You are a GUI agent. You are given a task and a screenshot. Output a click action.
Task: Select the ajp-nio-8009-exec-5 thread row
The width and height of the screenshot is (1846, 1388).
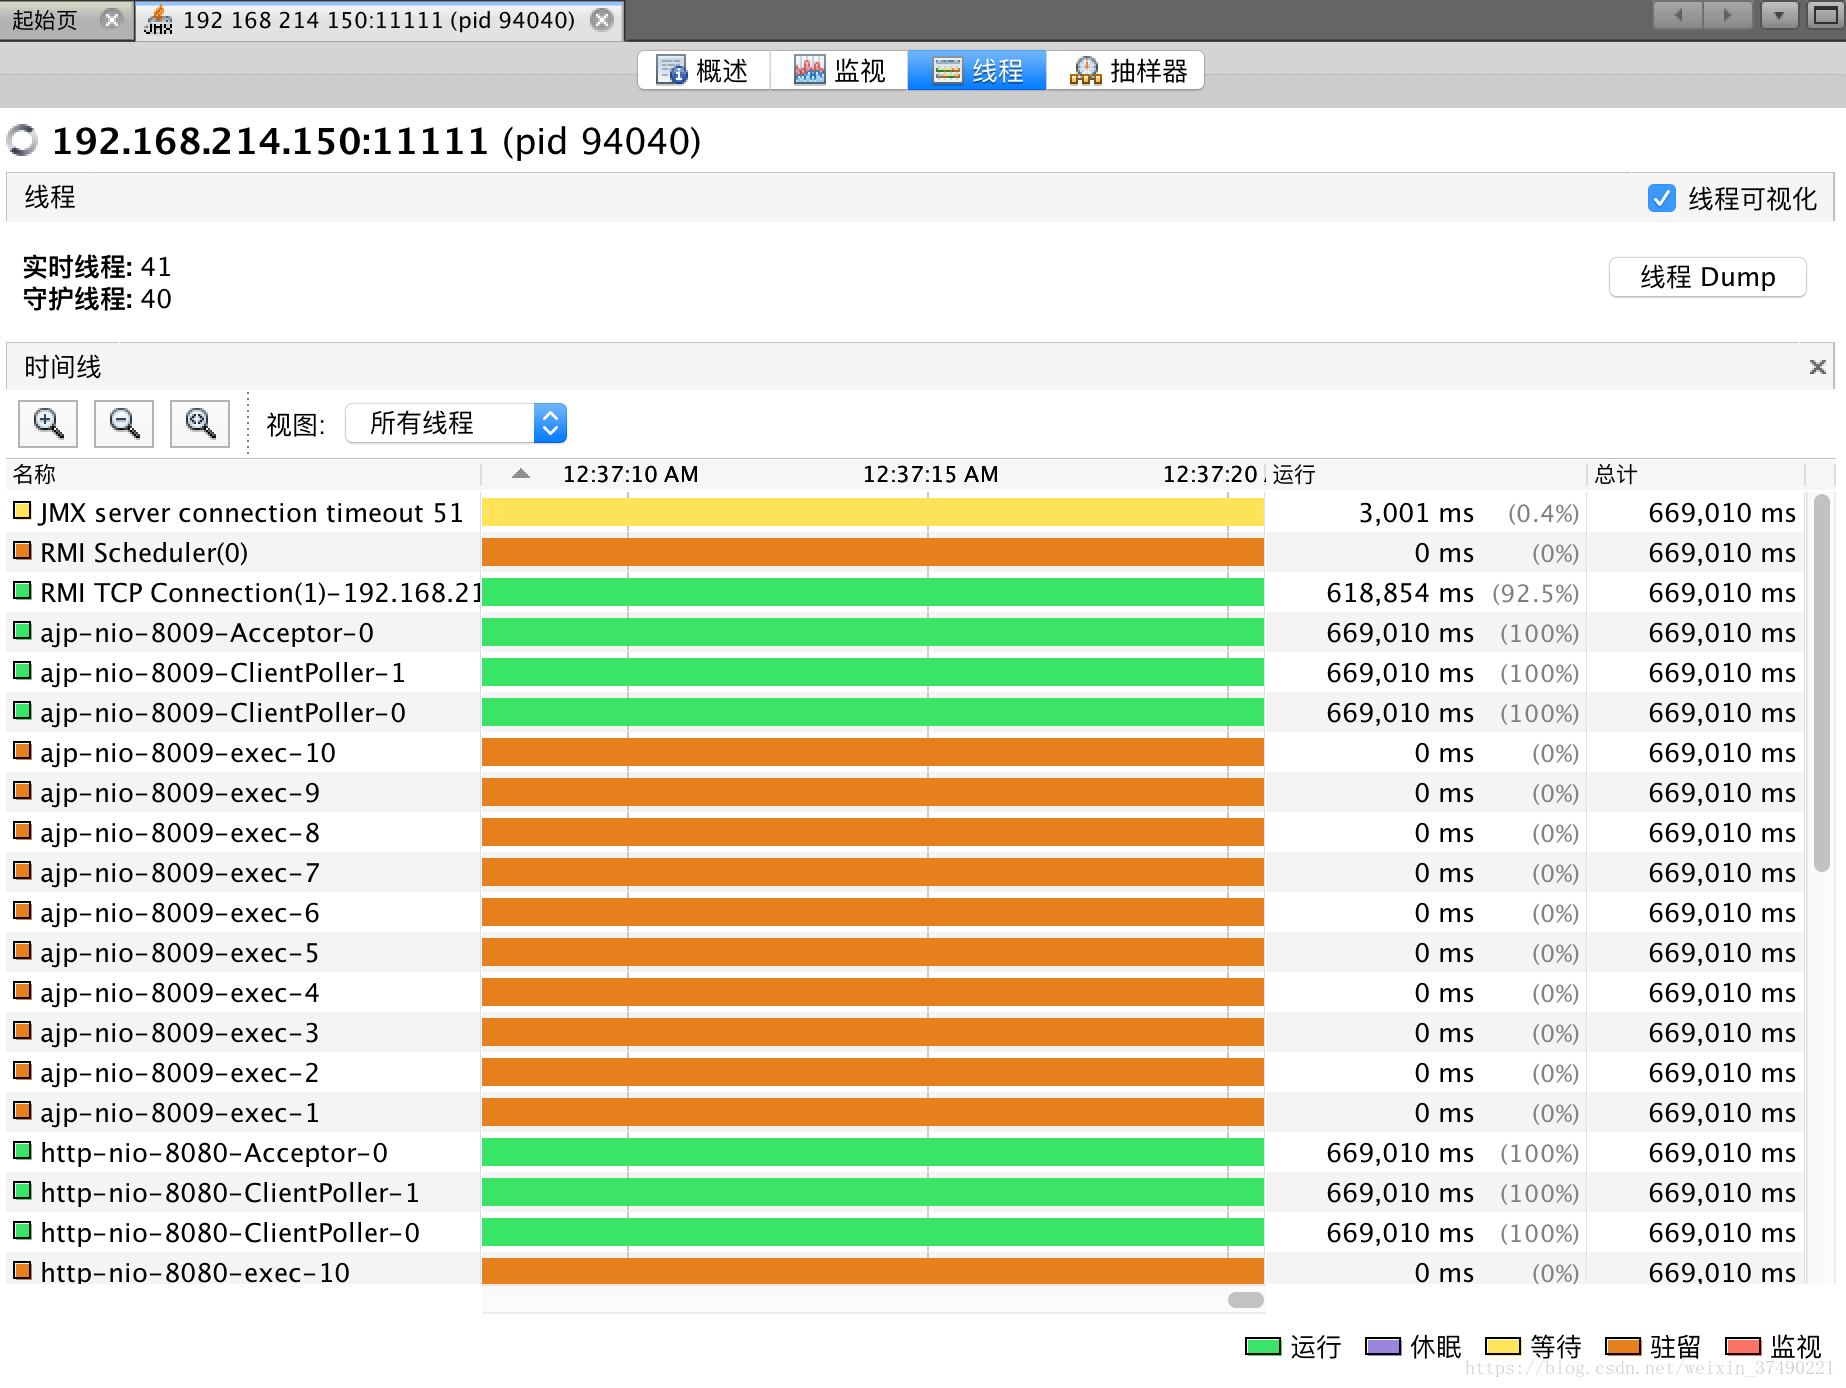tap(905, 952)
